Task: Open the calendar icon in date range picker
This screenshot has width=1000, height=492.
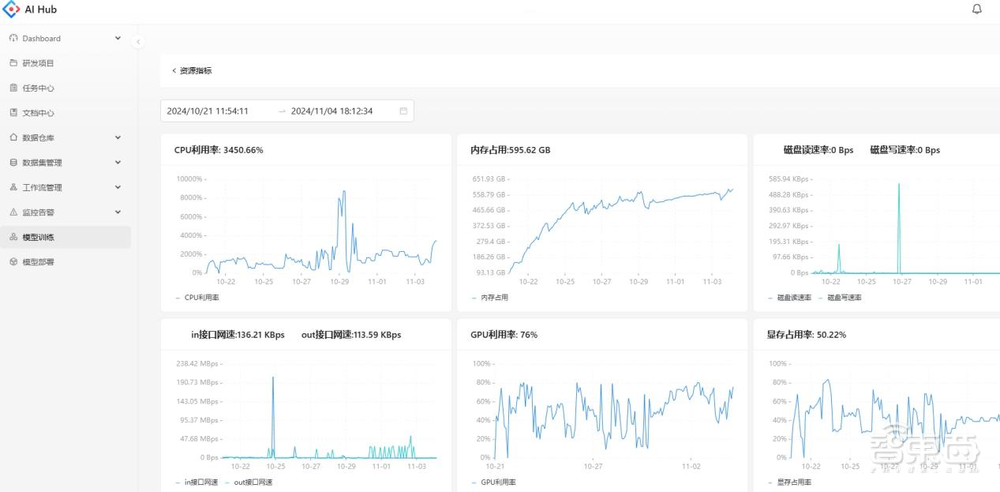Action: (403, 111)
